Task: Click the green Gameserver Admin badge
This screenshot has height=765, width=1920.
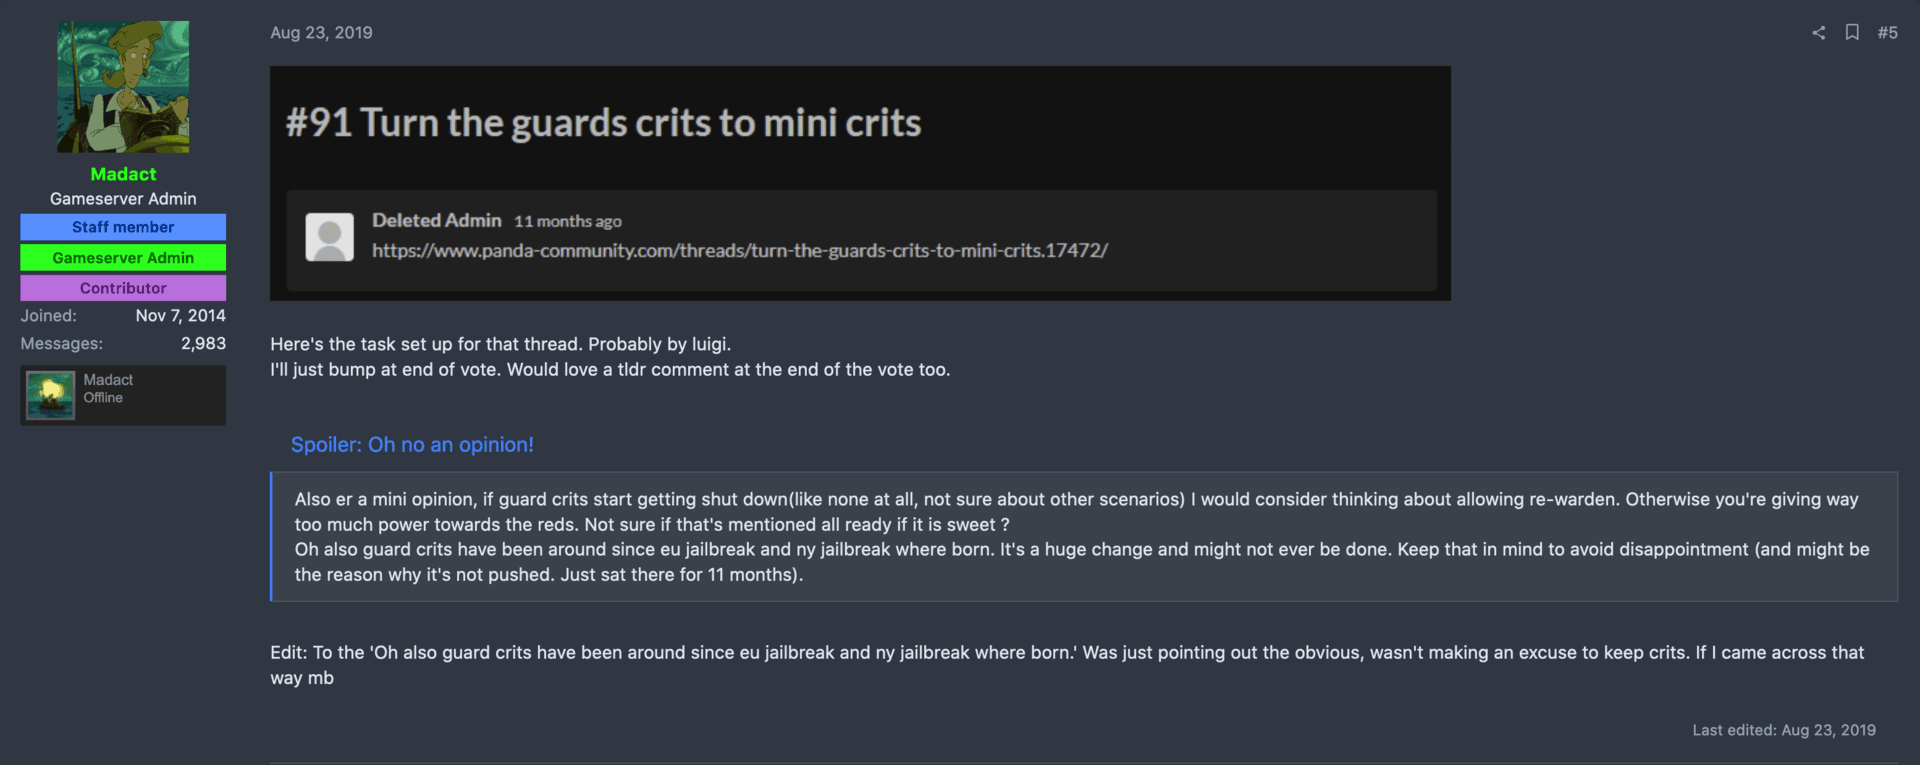Action: pos(123,258)
